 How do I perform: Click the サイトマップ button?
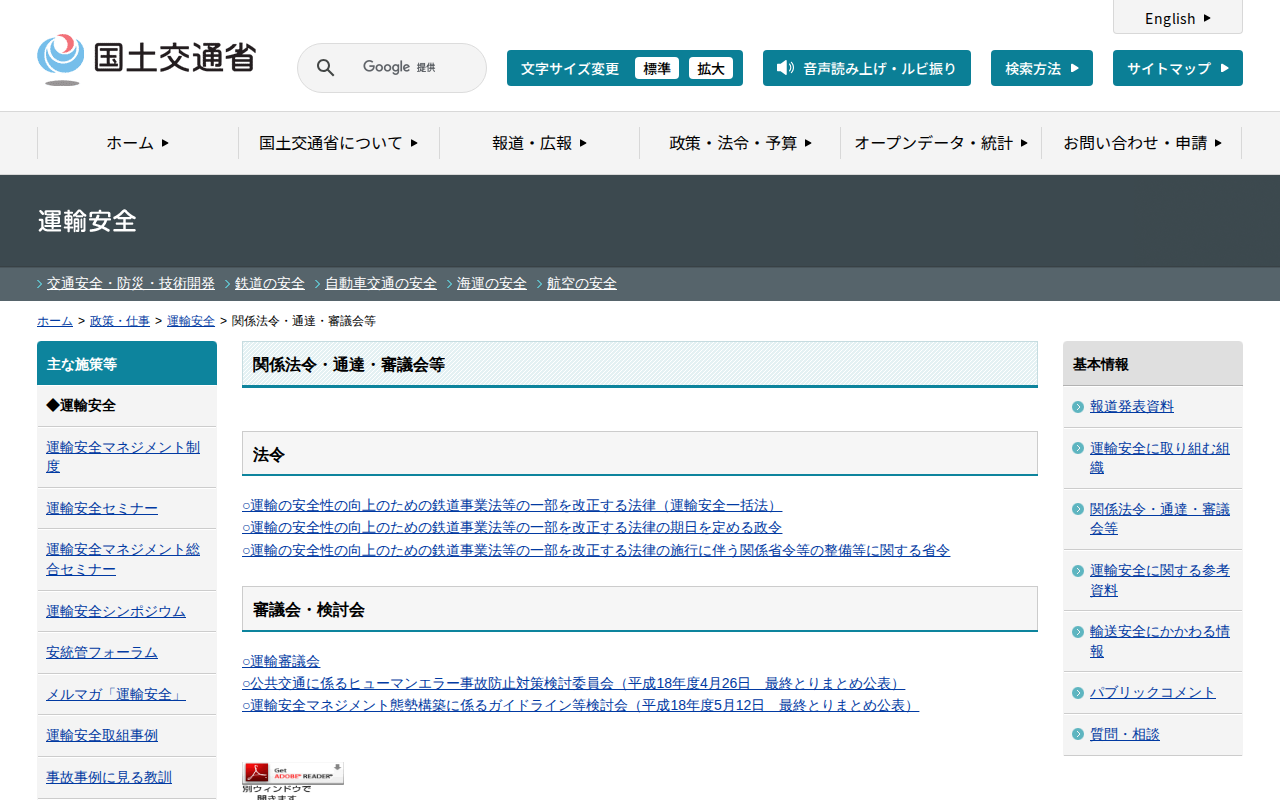(1177, 68)
